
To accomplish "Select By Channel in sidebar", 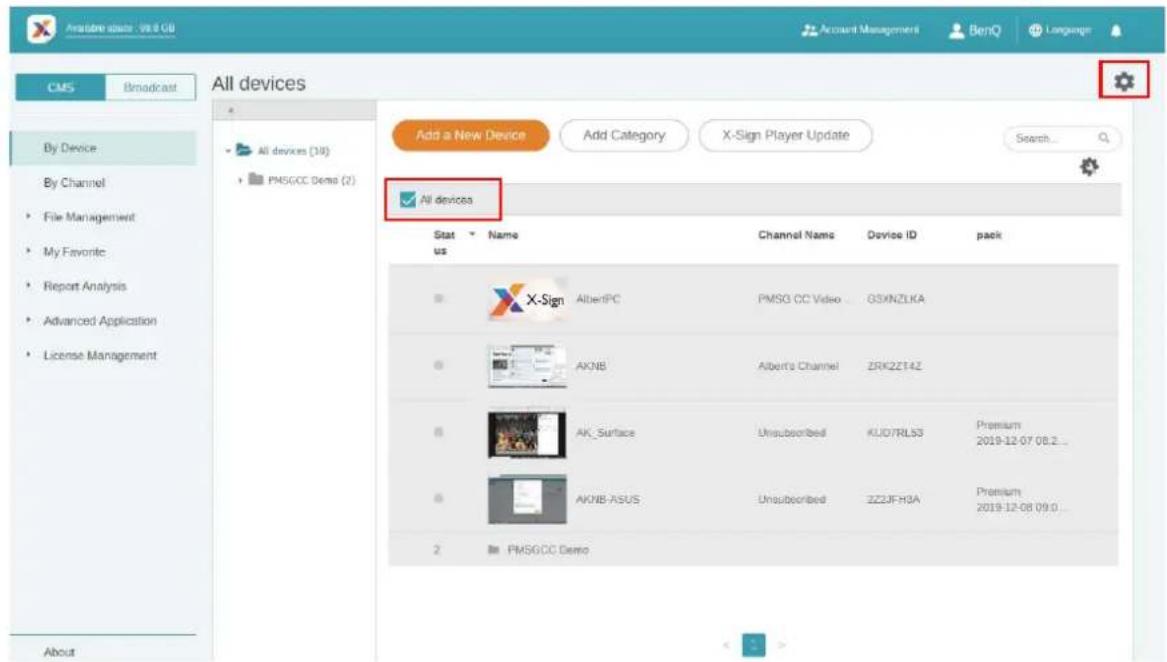I will 74,182.
